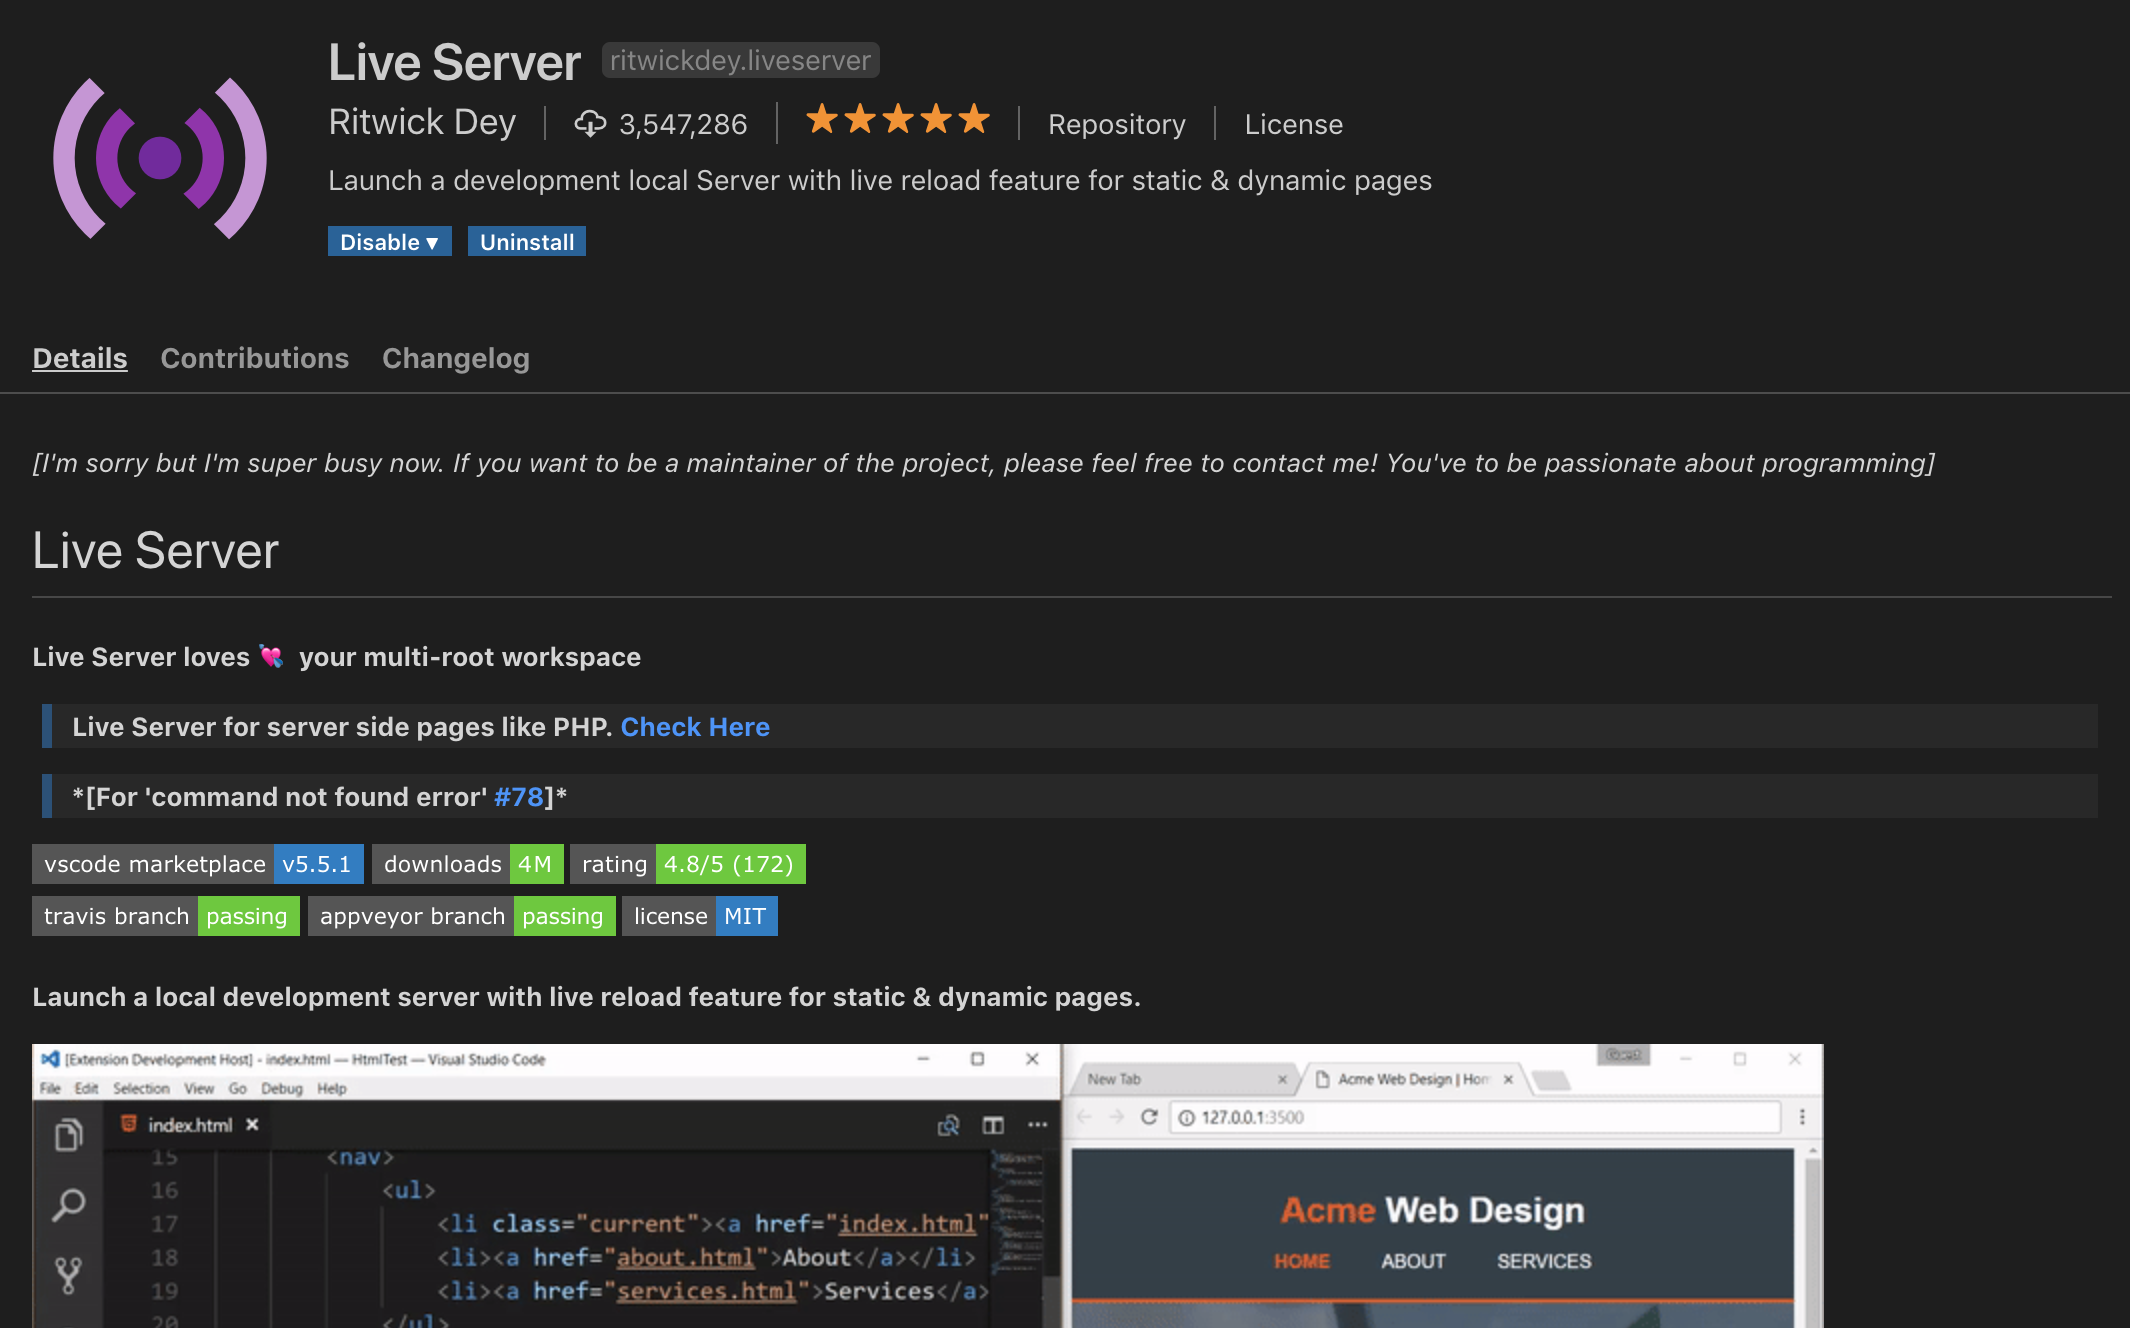This screenshot has height=1328, width=2130.
Task: Click the Search magnifier icon in demo screenshot
Action: tap(68, 1204)
